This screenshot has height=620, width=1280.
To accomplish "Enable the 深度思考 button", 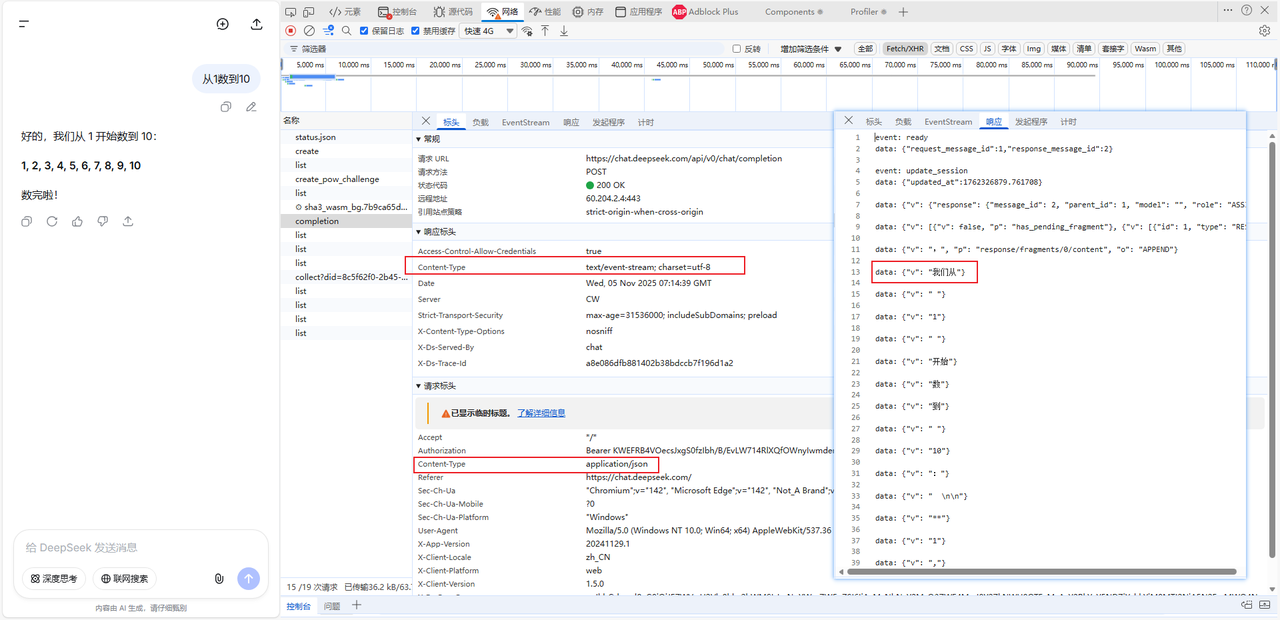I will click(x=54, y=578).
